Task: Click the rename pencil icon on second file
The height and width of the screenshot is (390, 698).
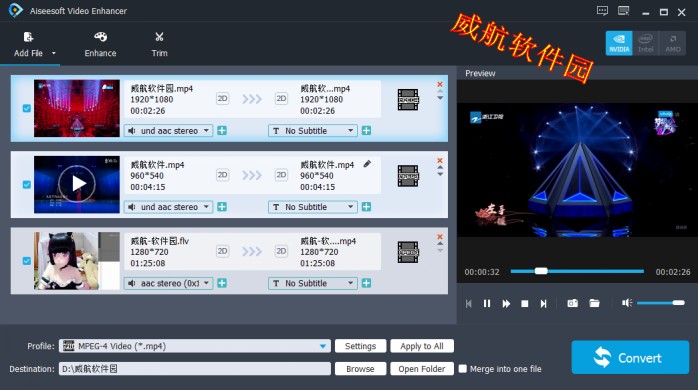Action: point(367,164)
